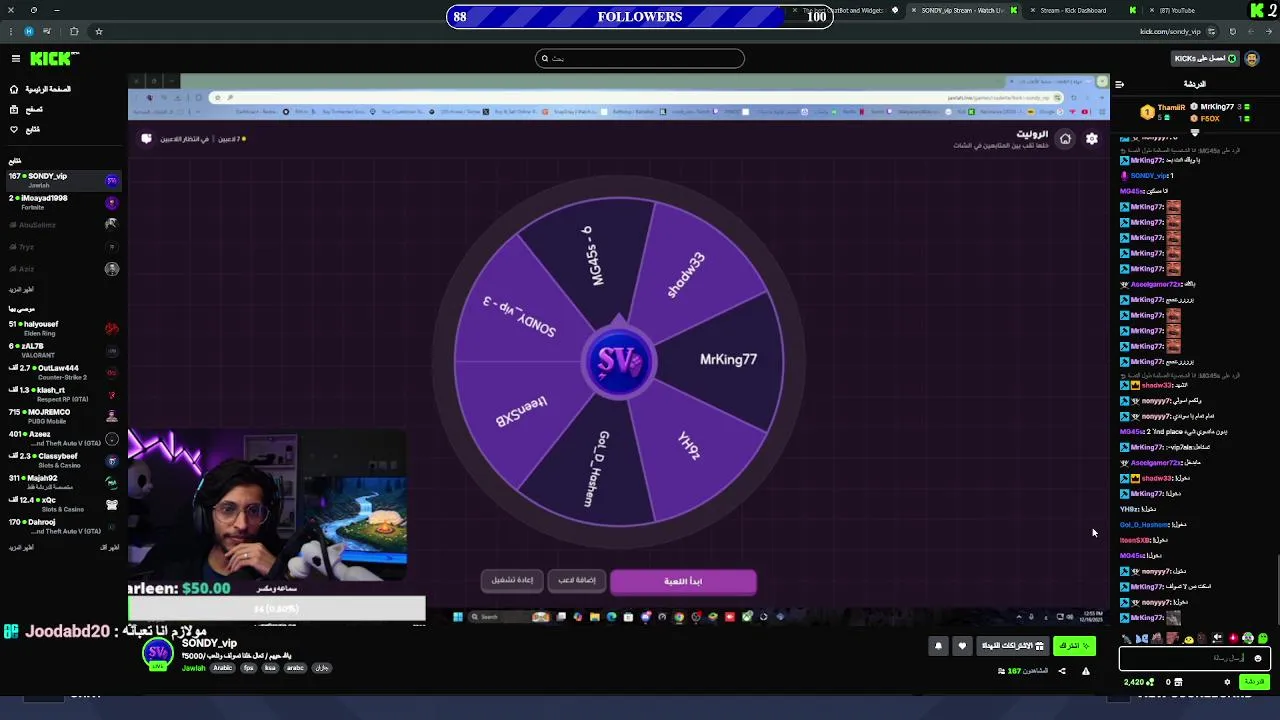Click the gift subscriptions button
1280x720 pixels.
[1012, 646]
